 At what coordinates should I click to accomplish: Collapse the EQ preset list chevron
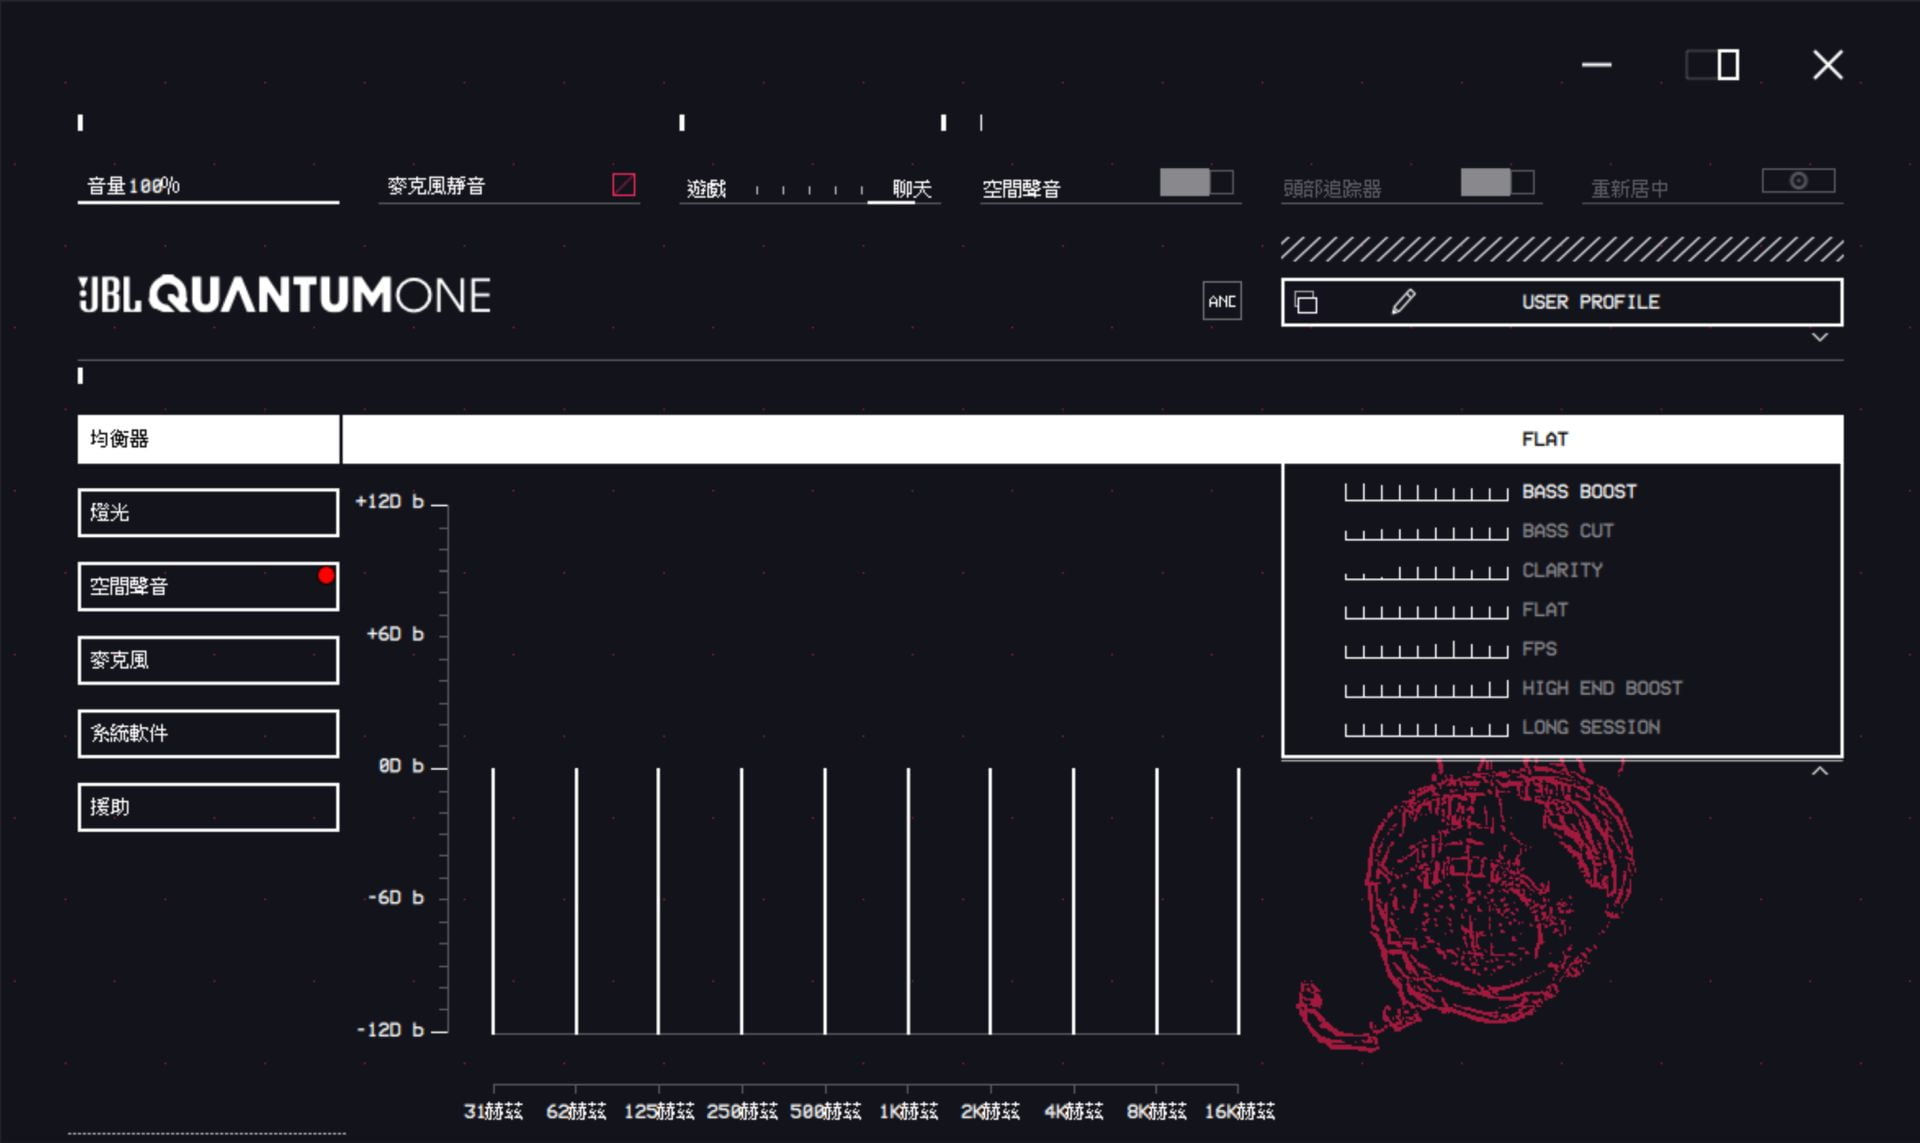pyautogui.click(x=1820, y=771)
